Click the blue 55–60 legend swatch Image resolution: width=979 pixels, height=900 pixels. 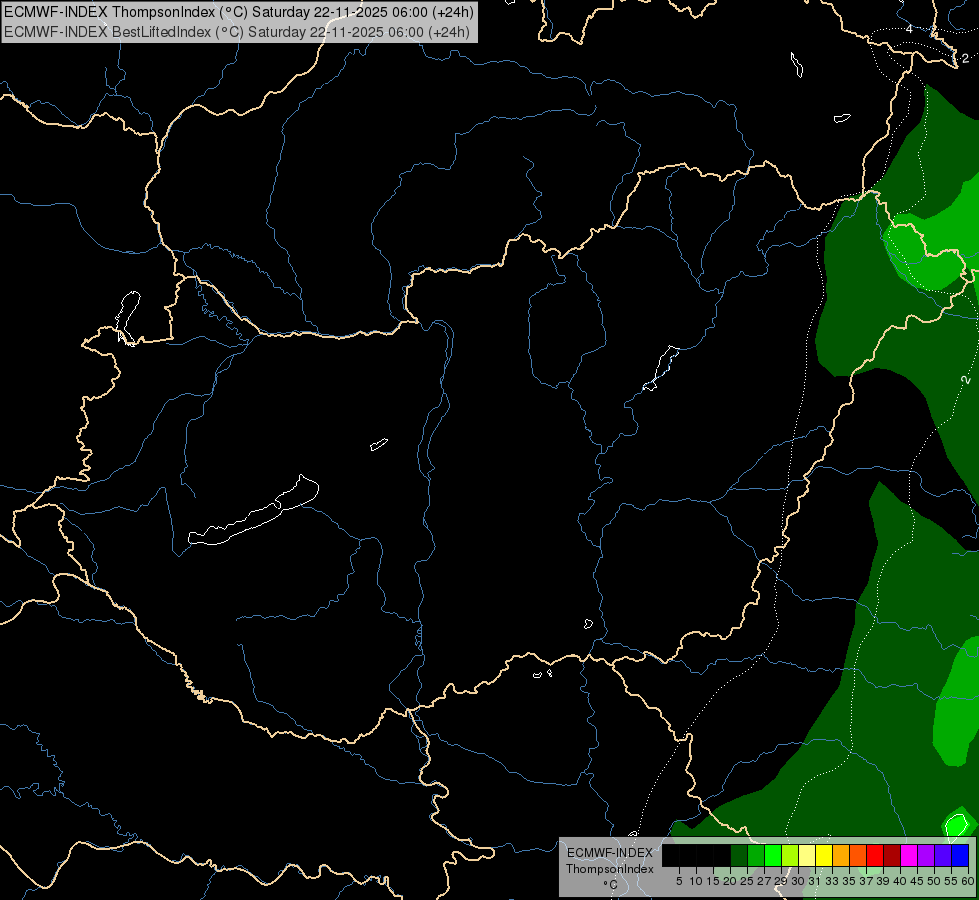click(960, 855)
